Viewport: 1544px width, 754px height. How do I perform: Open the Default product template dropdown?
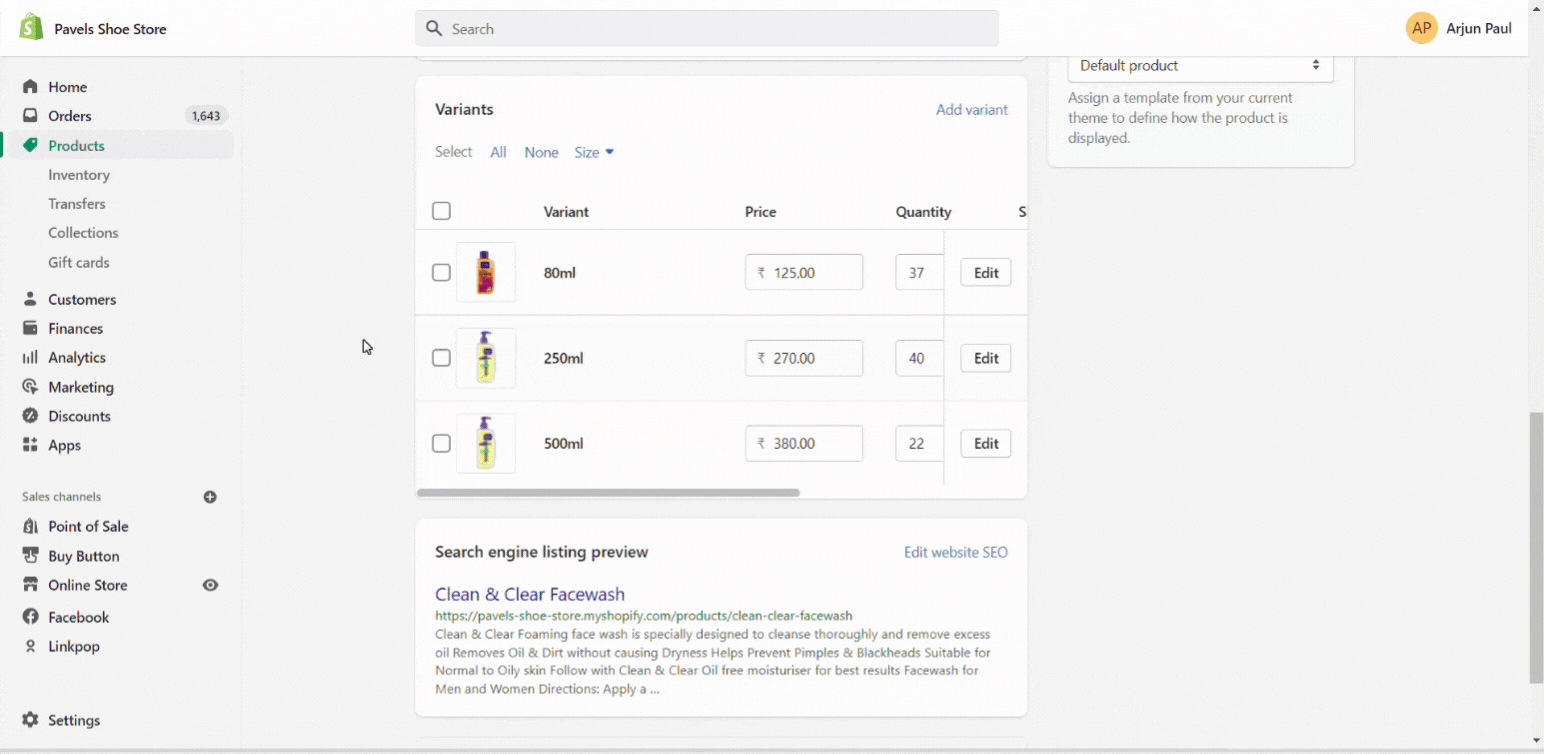point(1200,65)
